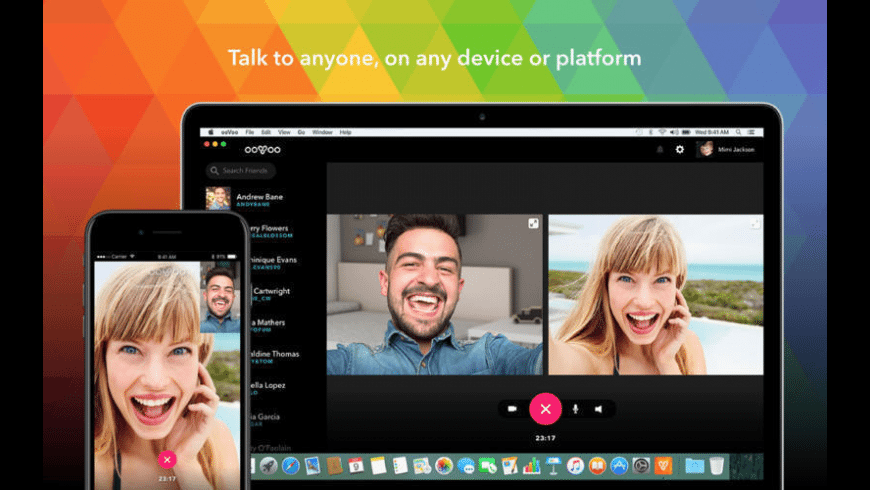Open the Help menu
This screenshot has width=870, height=490.
coord(345,133)
